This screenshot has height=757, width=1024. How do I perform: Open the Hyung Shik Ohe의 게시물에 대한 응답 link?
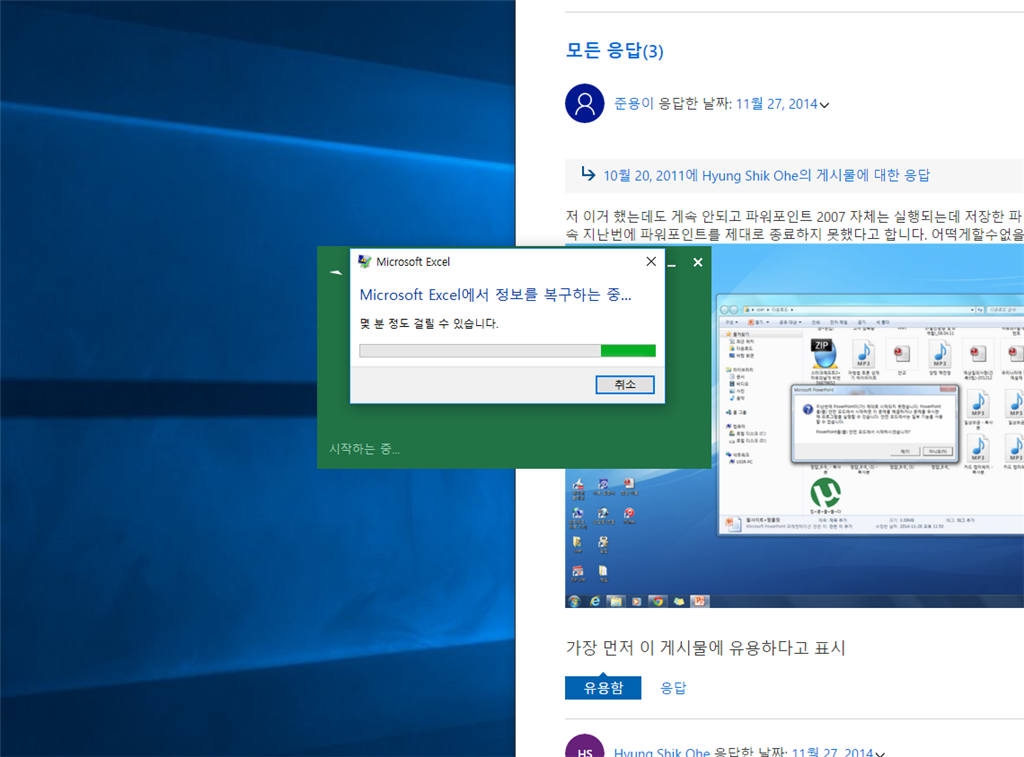click(x=766, y=175)
